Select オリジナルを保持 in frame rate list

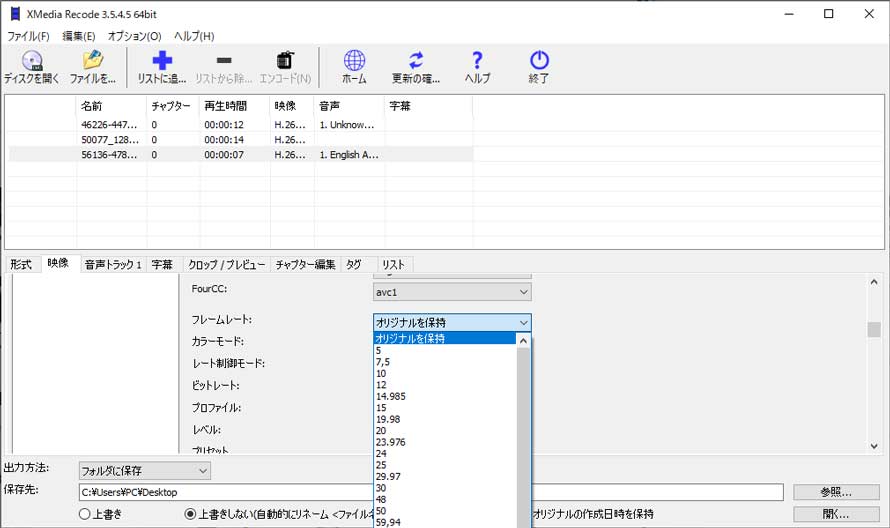click(445, 338)
